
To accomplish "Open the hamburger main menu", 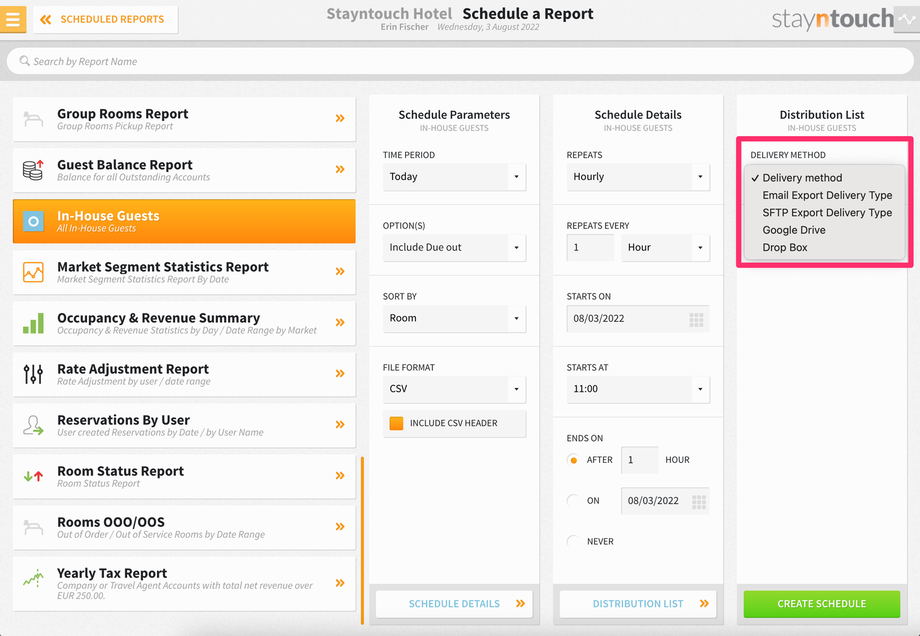I will (x=13, y=19).
